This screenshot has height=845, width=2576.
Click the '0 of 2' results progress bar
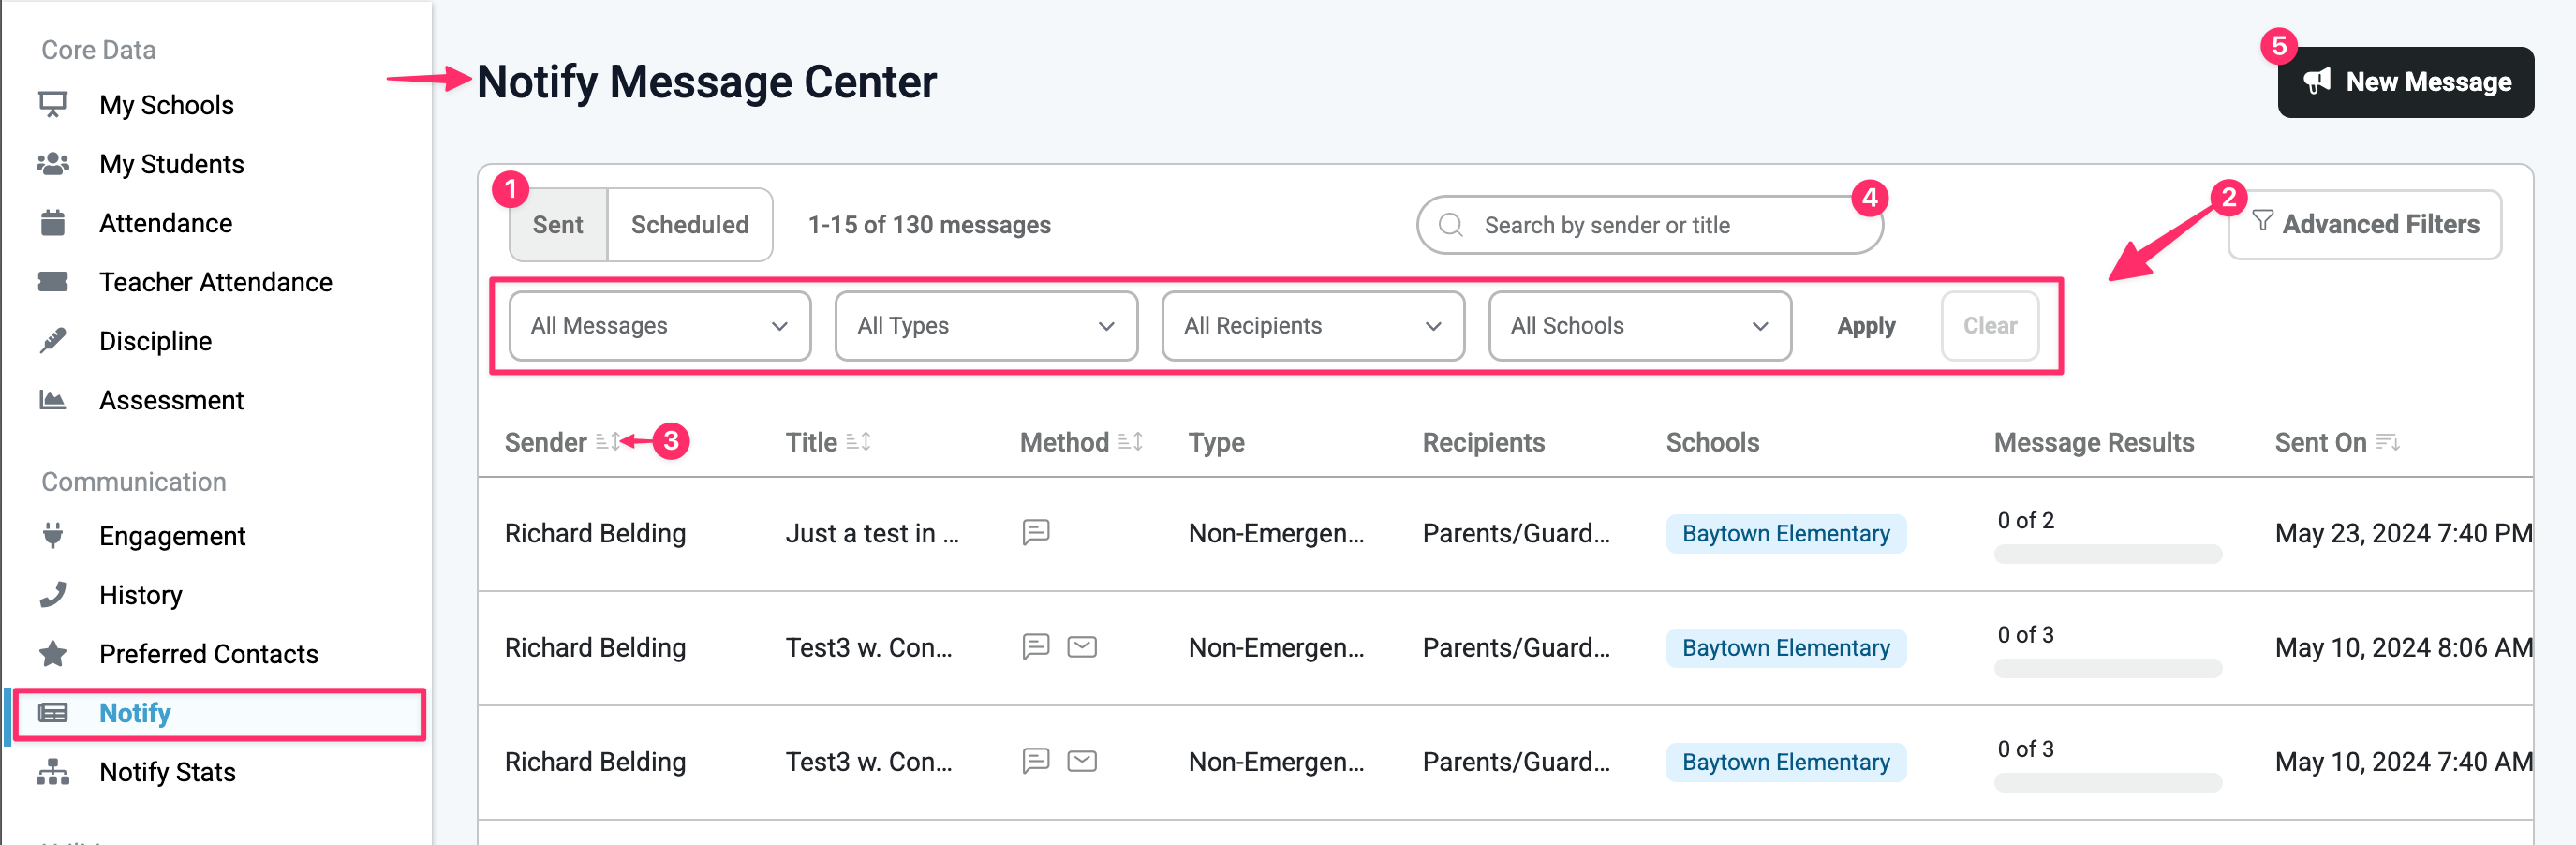click(2107, 554)
